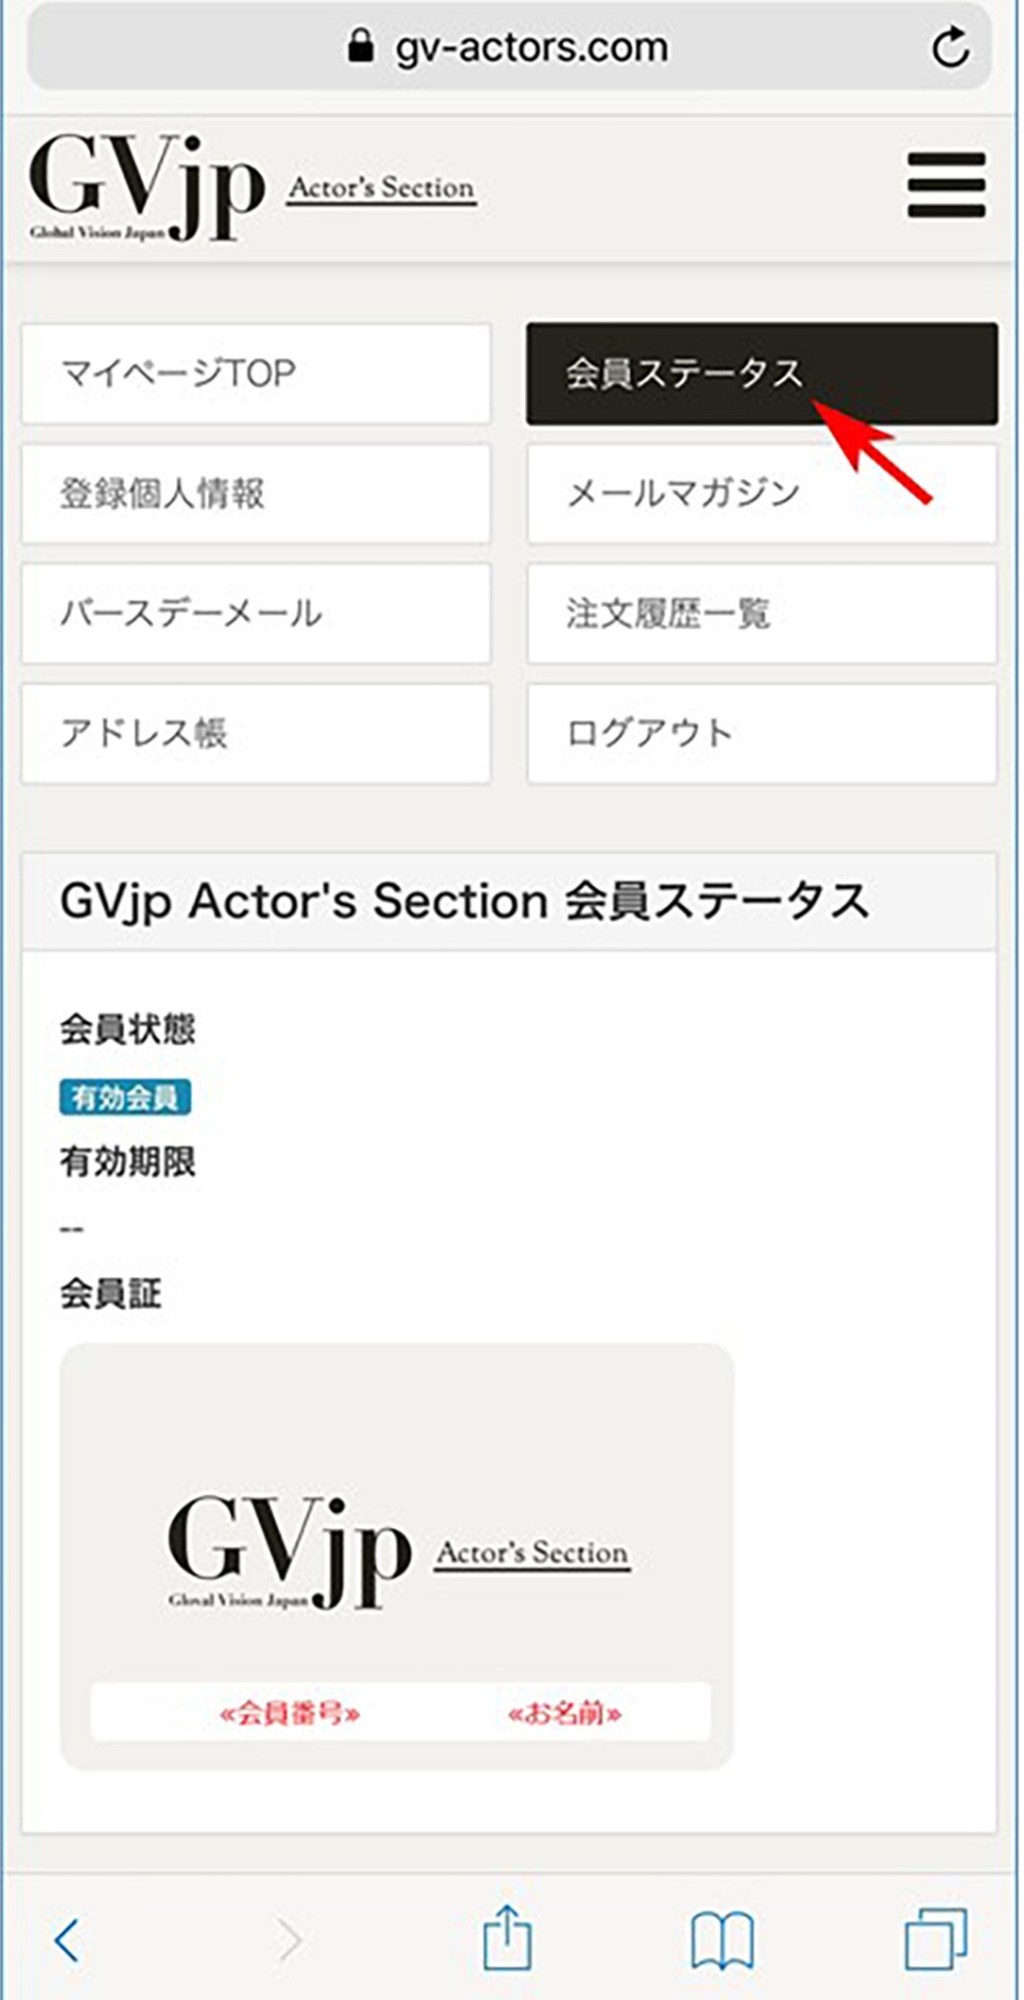Click the GVjp header logo
Screen dimensions: 1024x2000
click(147, 188)
